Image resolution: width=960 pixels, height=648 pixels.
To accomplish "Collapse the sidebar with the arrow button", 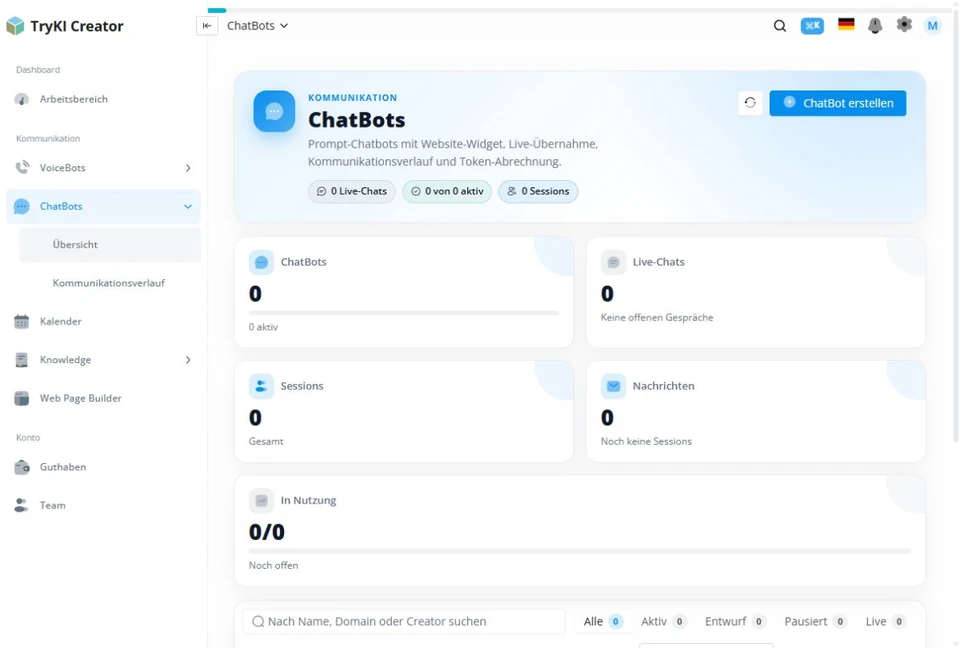I will [x=207, y=26].
